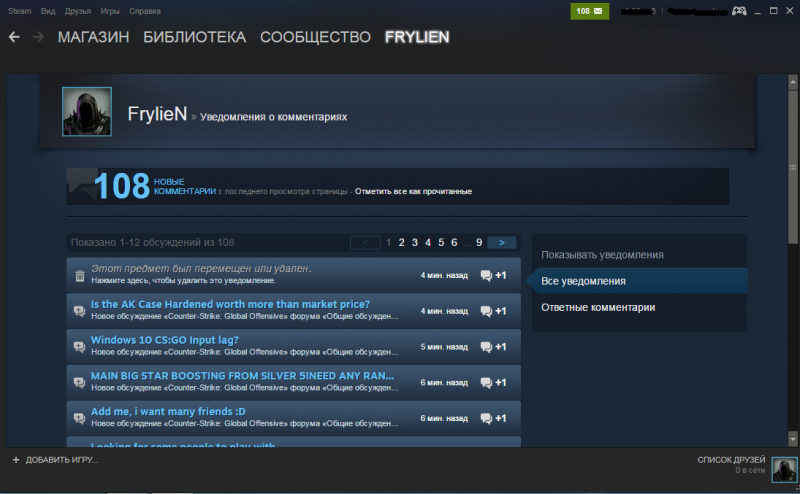Click the plus icon for adding a game
Viewport: 800px width, 494px height.
click(x=16, y=460)
